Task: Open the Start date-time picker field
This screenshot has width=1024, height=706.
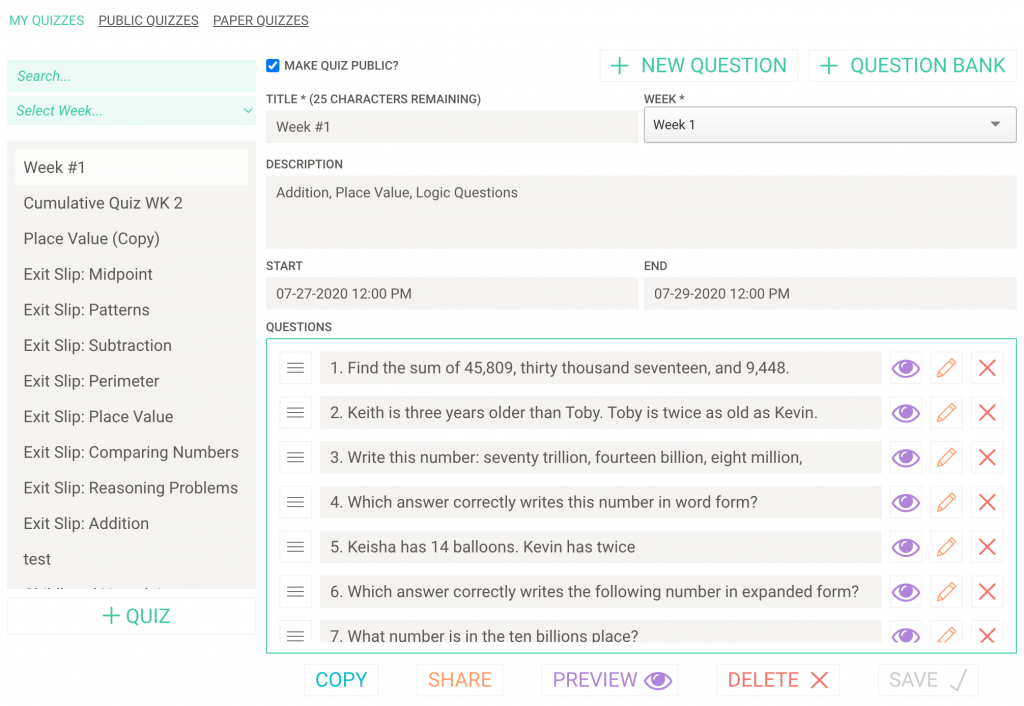Action: 451,294
